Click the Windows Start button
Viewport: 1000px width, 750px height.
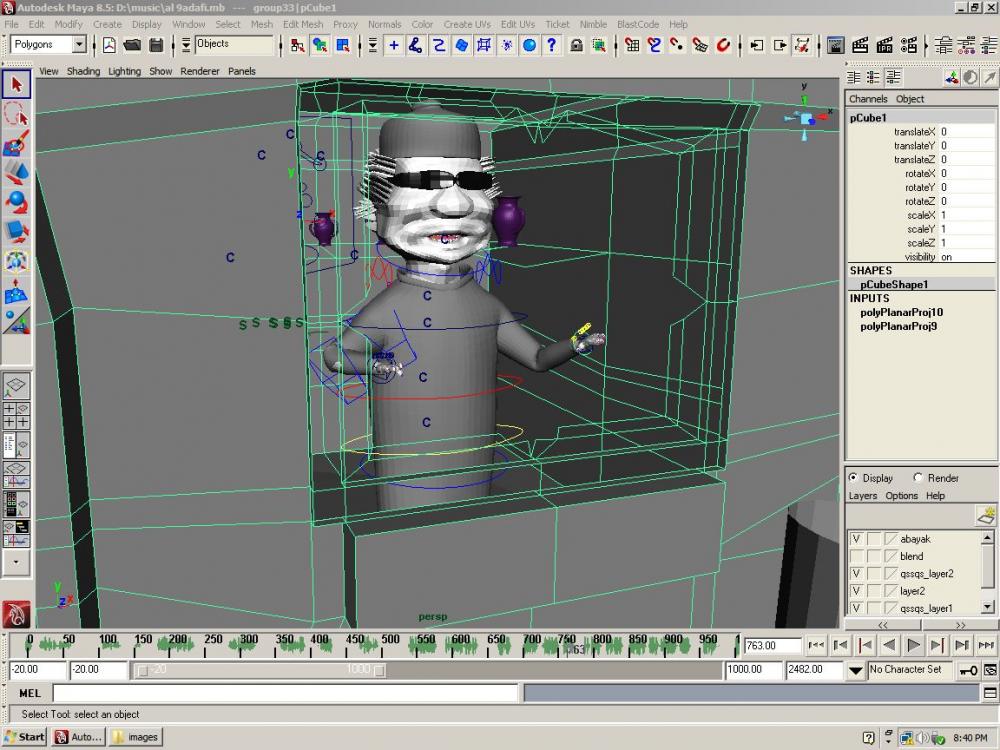(x=24, y=737)
